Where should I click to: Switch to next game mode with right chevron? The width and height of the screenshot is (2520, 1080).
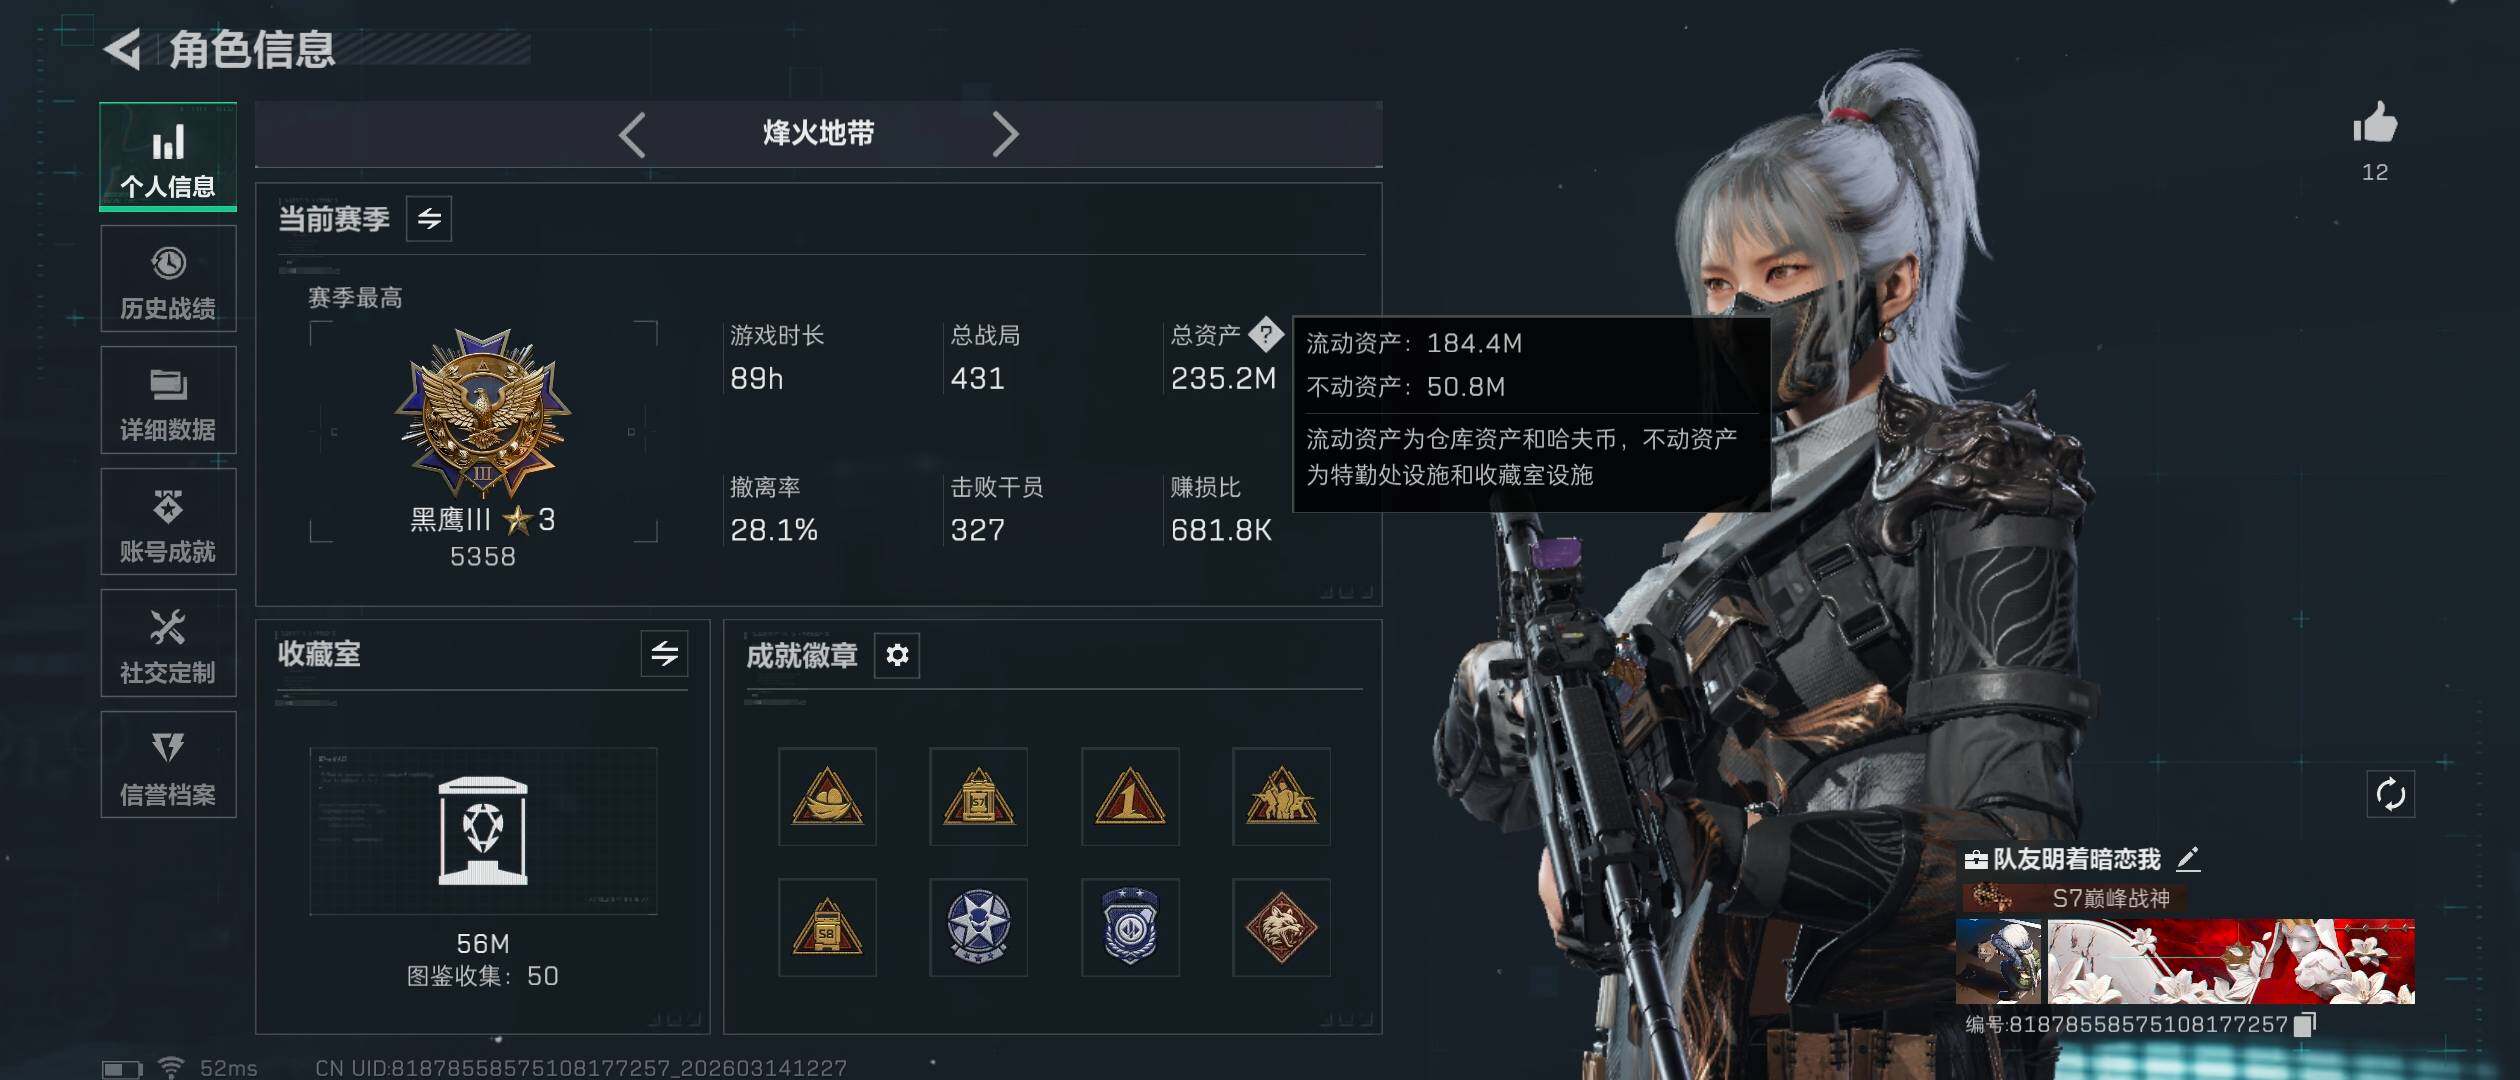coord(1005,134)
